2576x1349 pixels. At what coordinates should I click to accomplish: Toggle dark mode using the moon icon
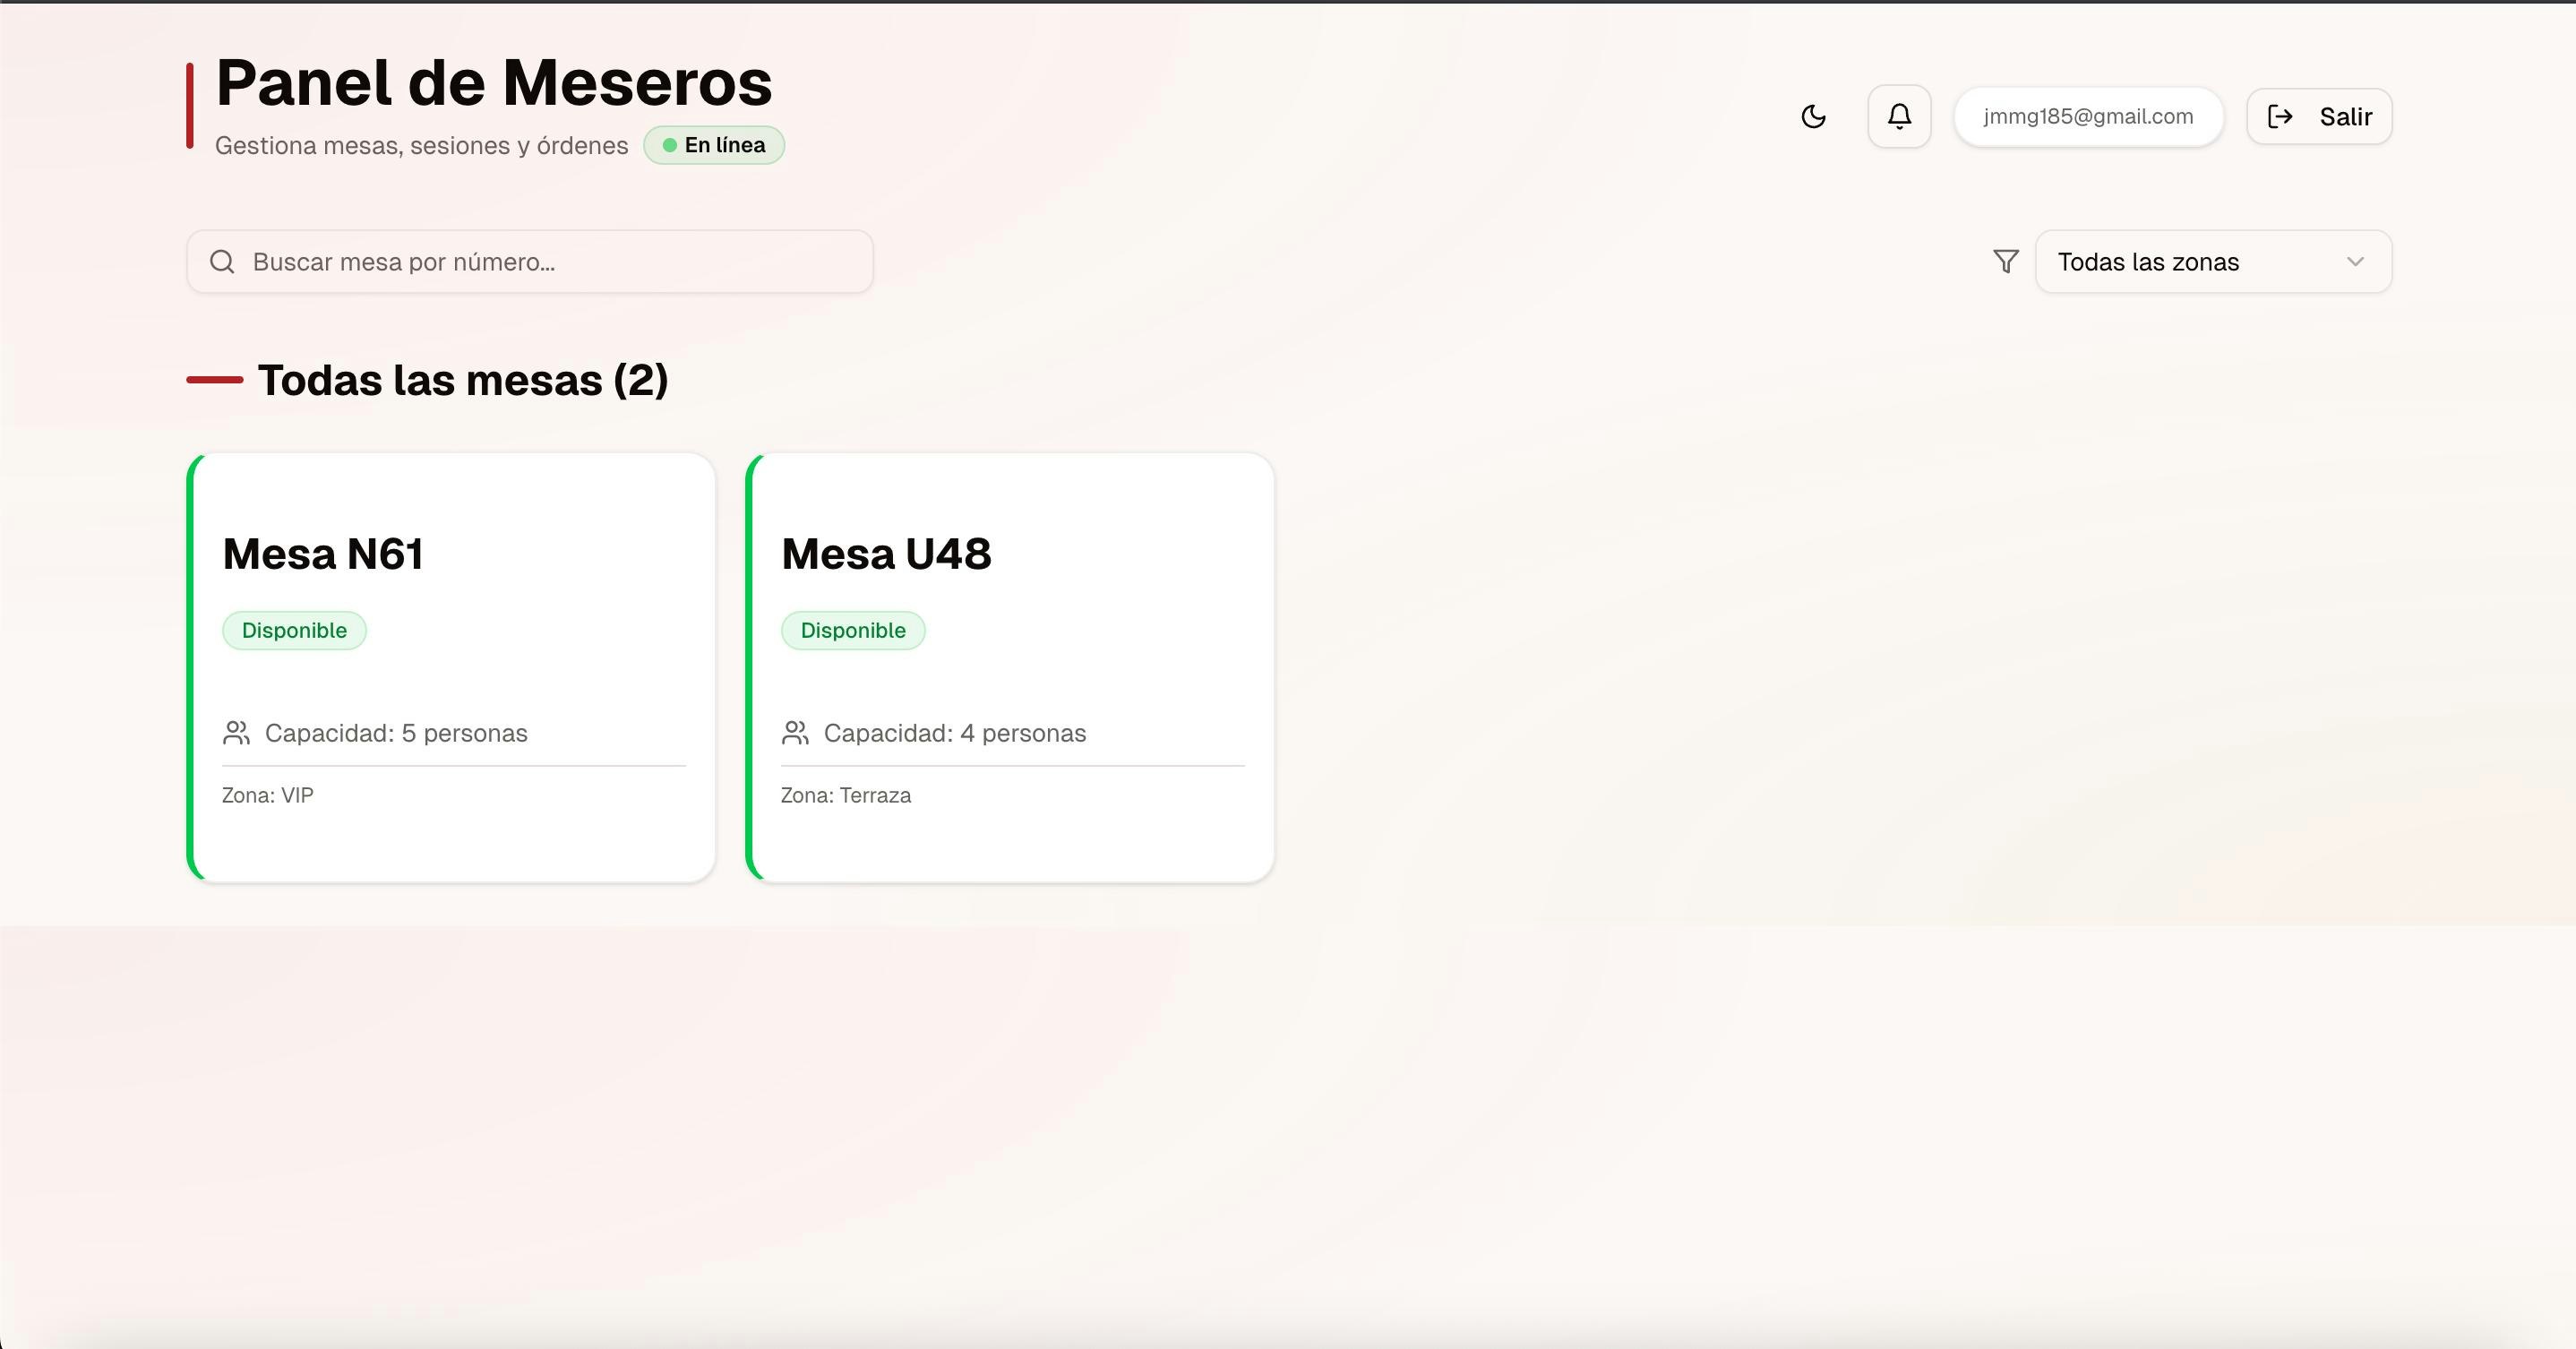(x=1814, y=116)
